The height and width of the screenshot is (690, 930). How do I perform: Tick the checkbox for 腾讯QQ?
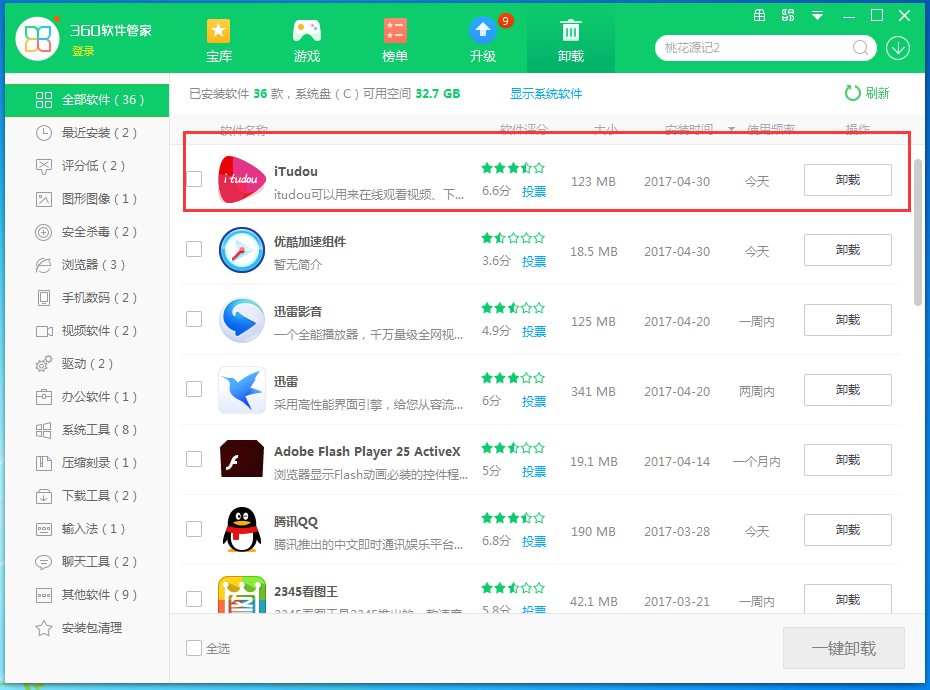194,529
